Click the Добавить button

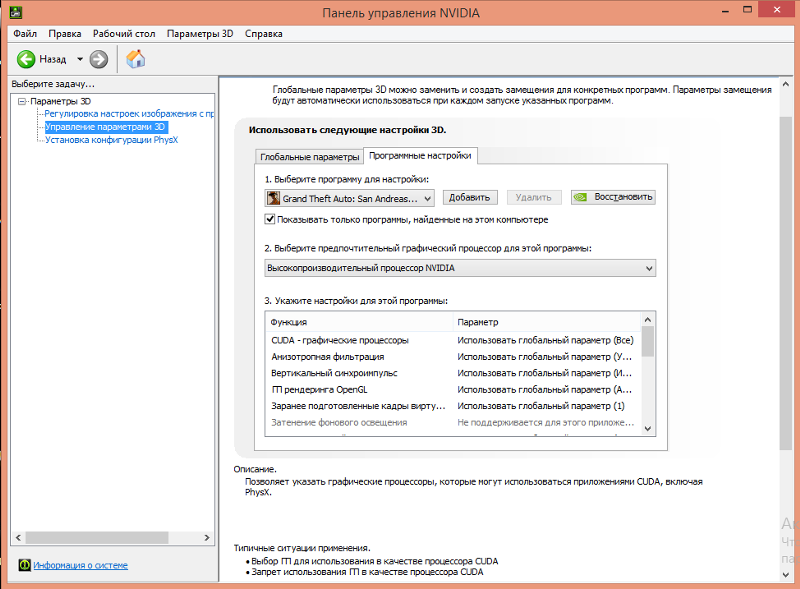coord(469,198)
